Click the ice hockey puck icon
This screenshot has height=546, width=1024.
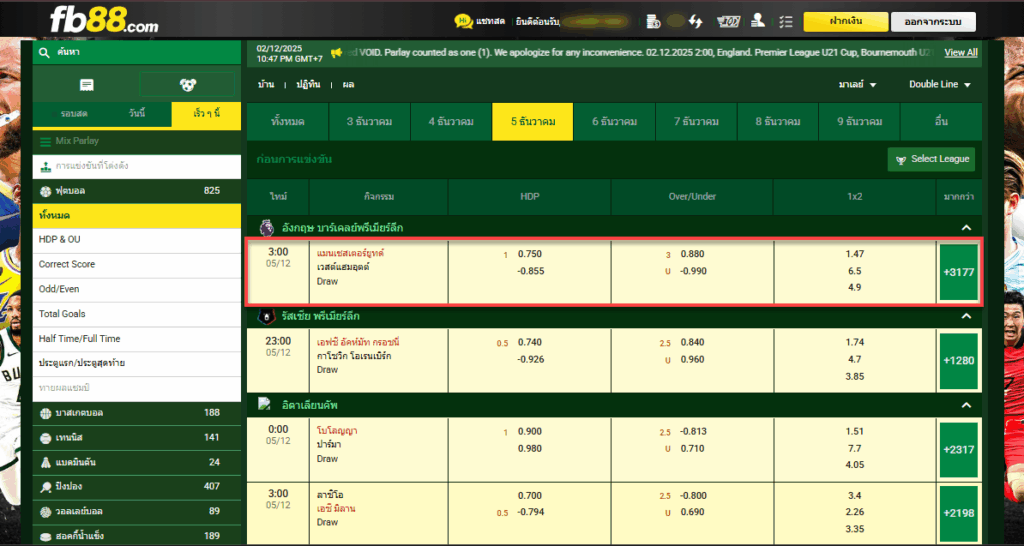click(45, 536)
